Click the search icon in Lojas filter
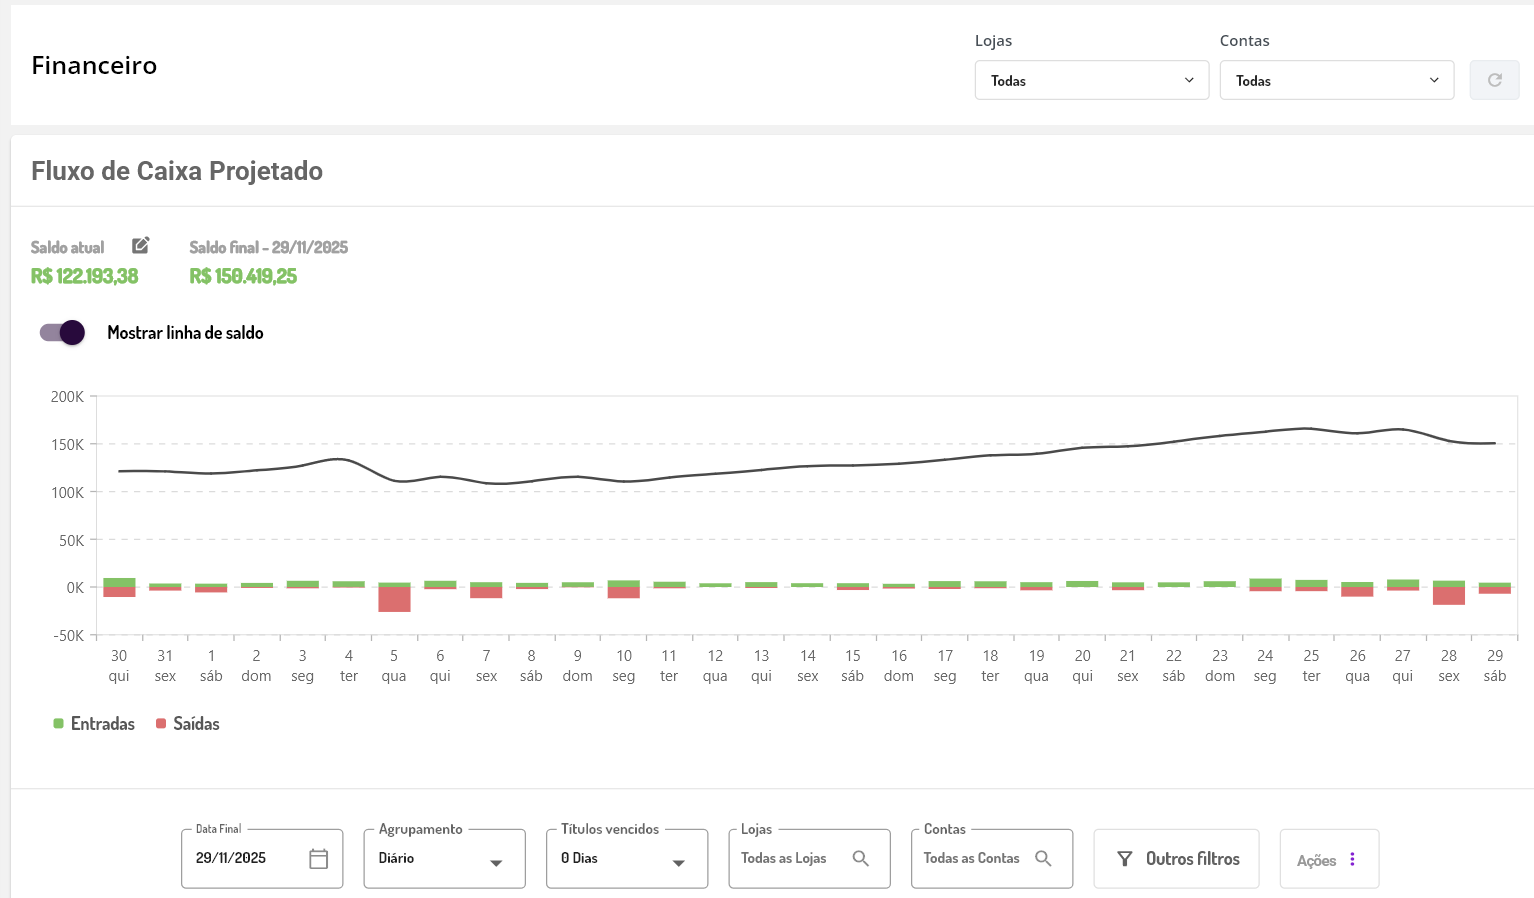This screenshot has height=898, width=1534. [860, 859]
